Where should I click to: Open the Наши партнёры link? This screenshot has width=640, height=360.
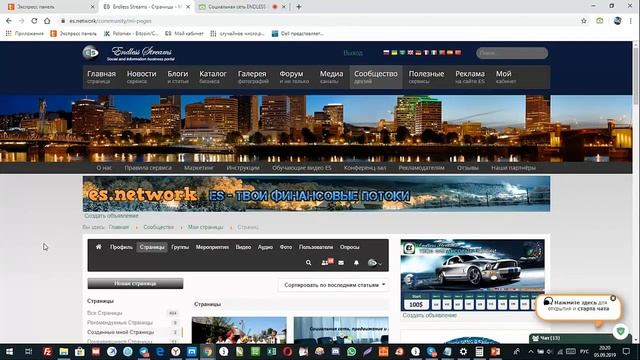click(x=513, y=168)
